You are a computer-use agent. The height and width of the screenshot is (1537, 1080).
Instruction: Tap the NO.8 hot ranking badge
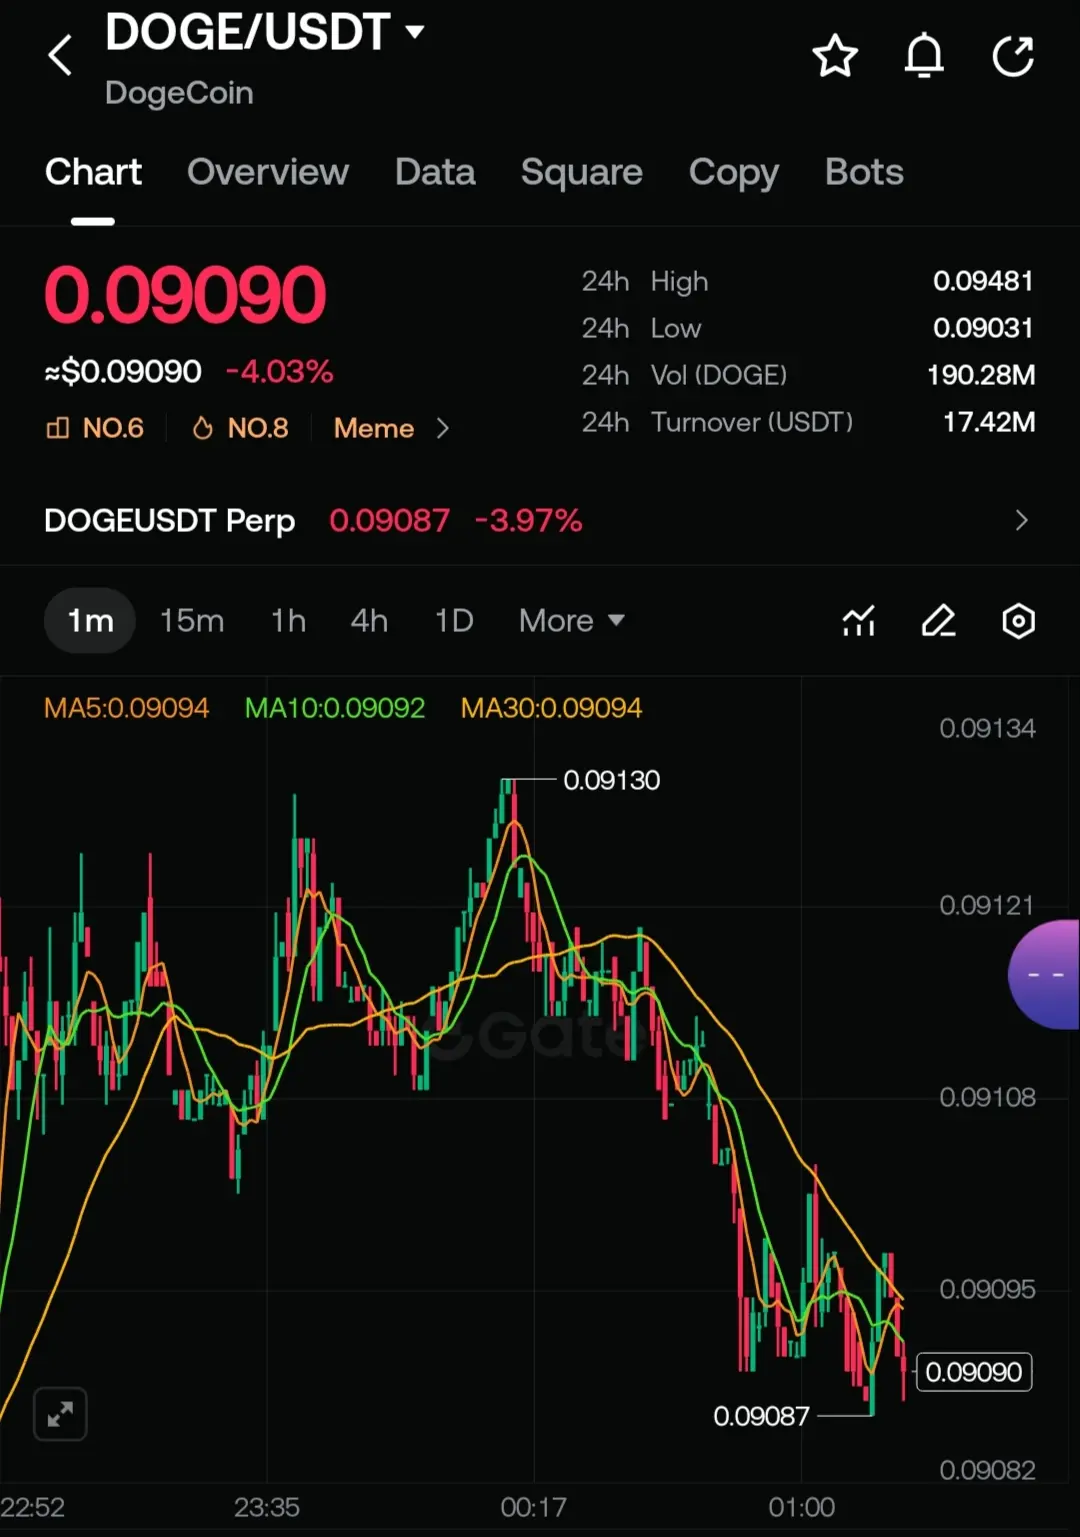(240, 428)
